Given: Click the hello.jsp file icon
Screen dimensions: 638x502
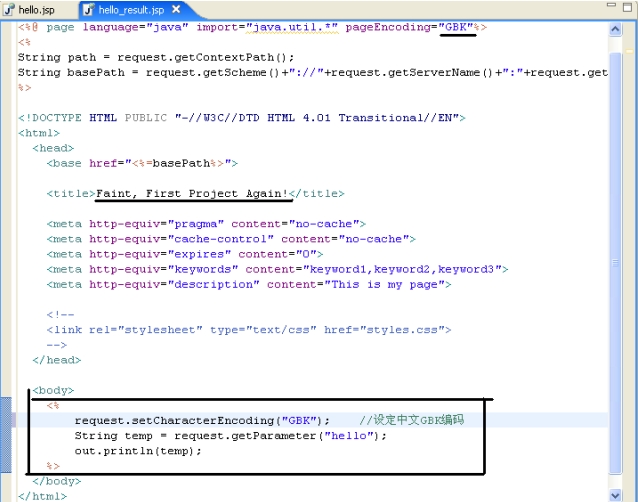Looking at the screenshot, I should 9,10.
